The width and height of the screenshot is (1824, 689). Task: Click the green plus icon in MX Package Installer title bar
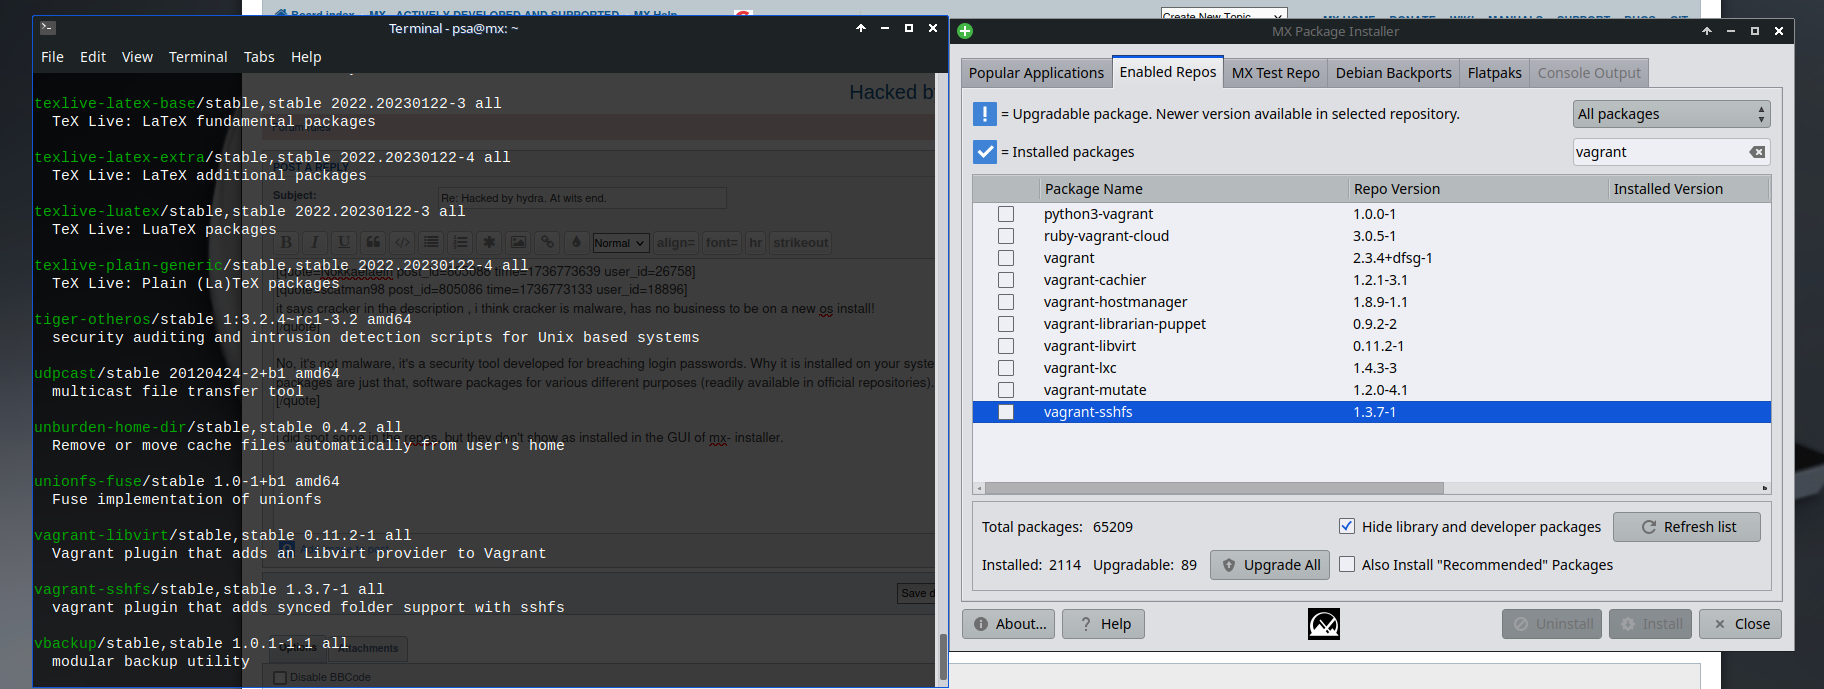965,31
